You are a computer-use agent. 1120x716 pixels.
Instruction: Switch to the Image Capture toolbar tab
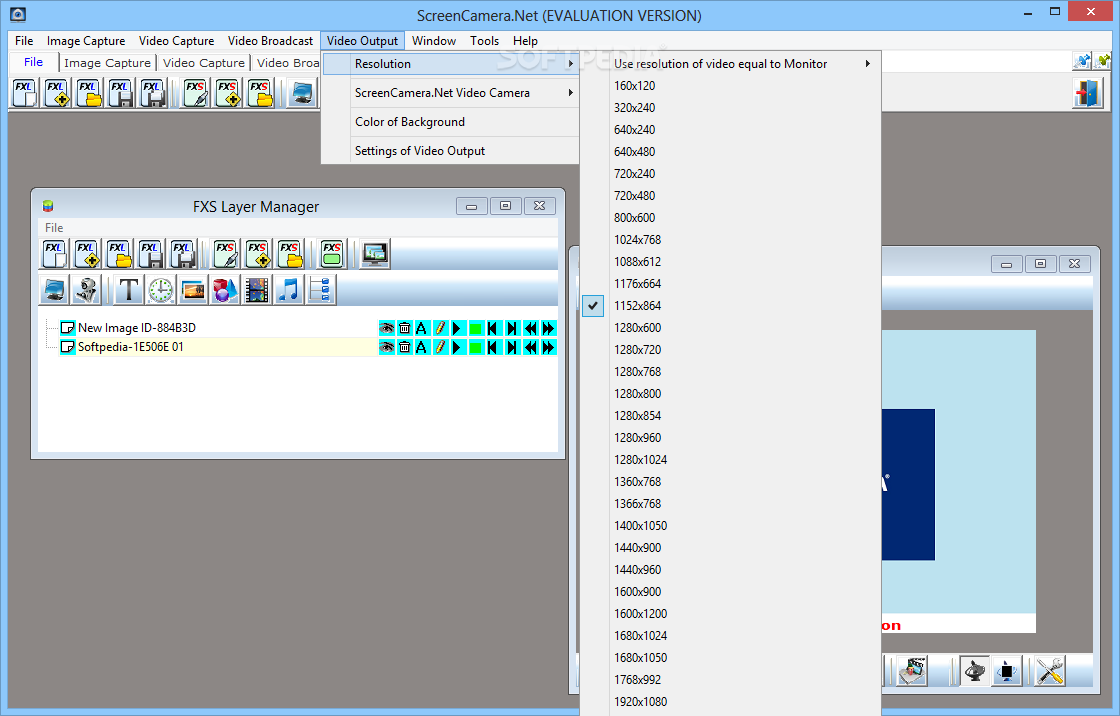pyautogui.click(x=107, y=63)
